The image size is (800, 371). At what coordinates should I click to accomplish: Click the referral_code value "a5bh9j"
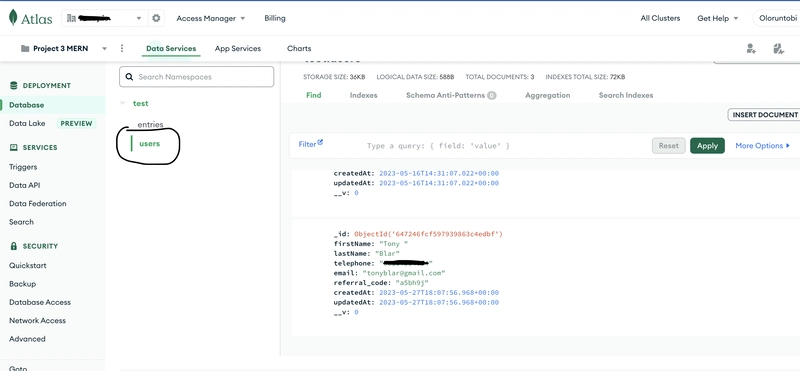[412, 283]
